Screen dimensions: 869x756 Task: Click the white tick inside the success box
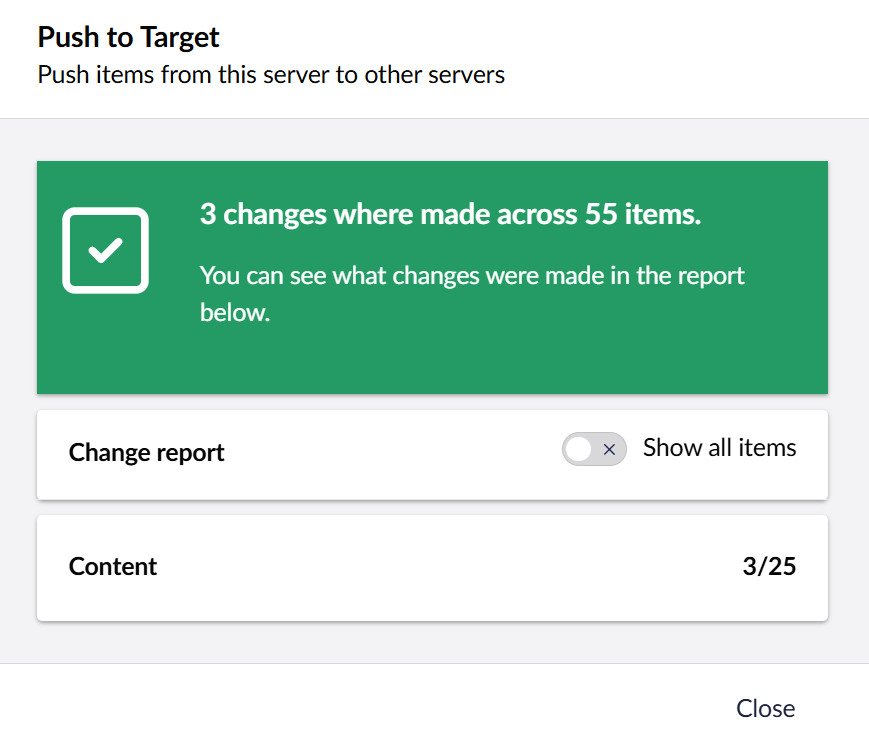coord(105,250)
